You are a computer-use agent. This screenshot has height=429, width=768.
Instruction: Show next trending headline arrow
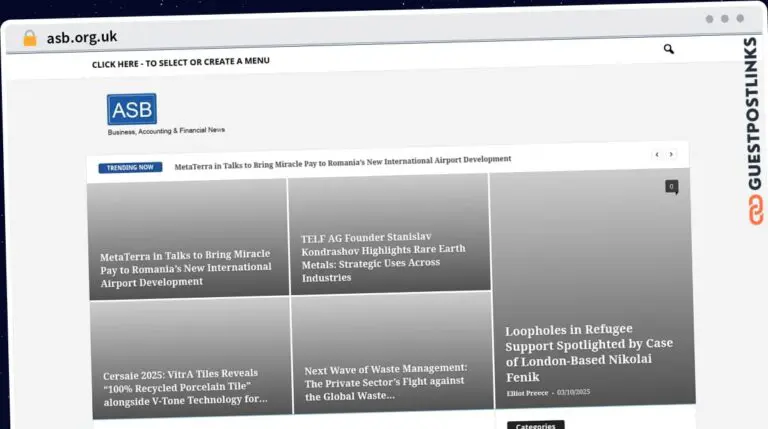[x=671, y=155]
